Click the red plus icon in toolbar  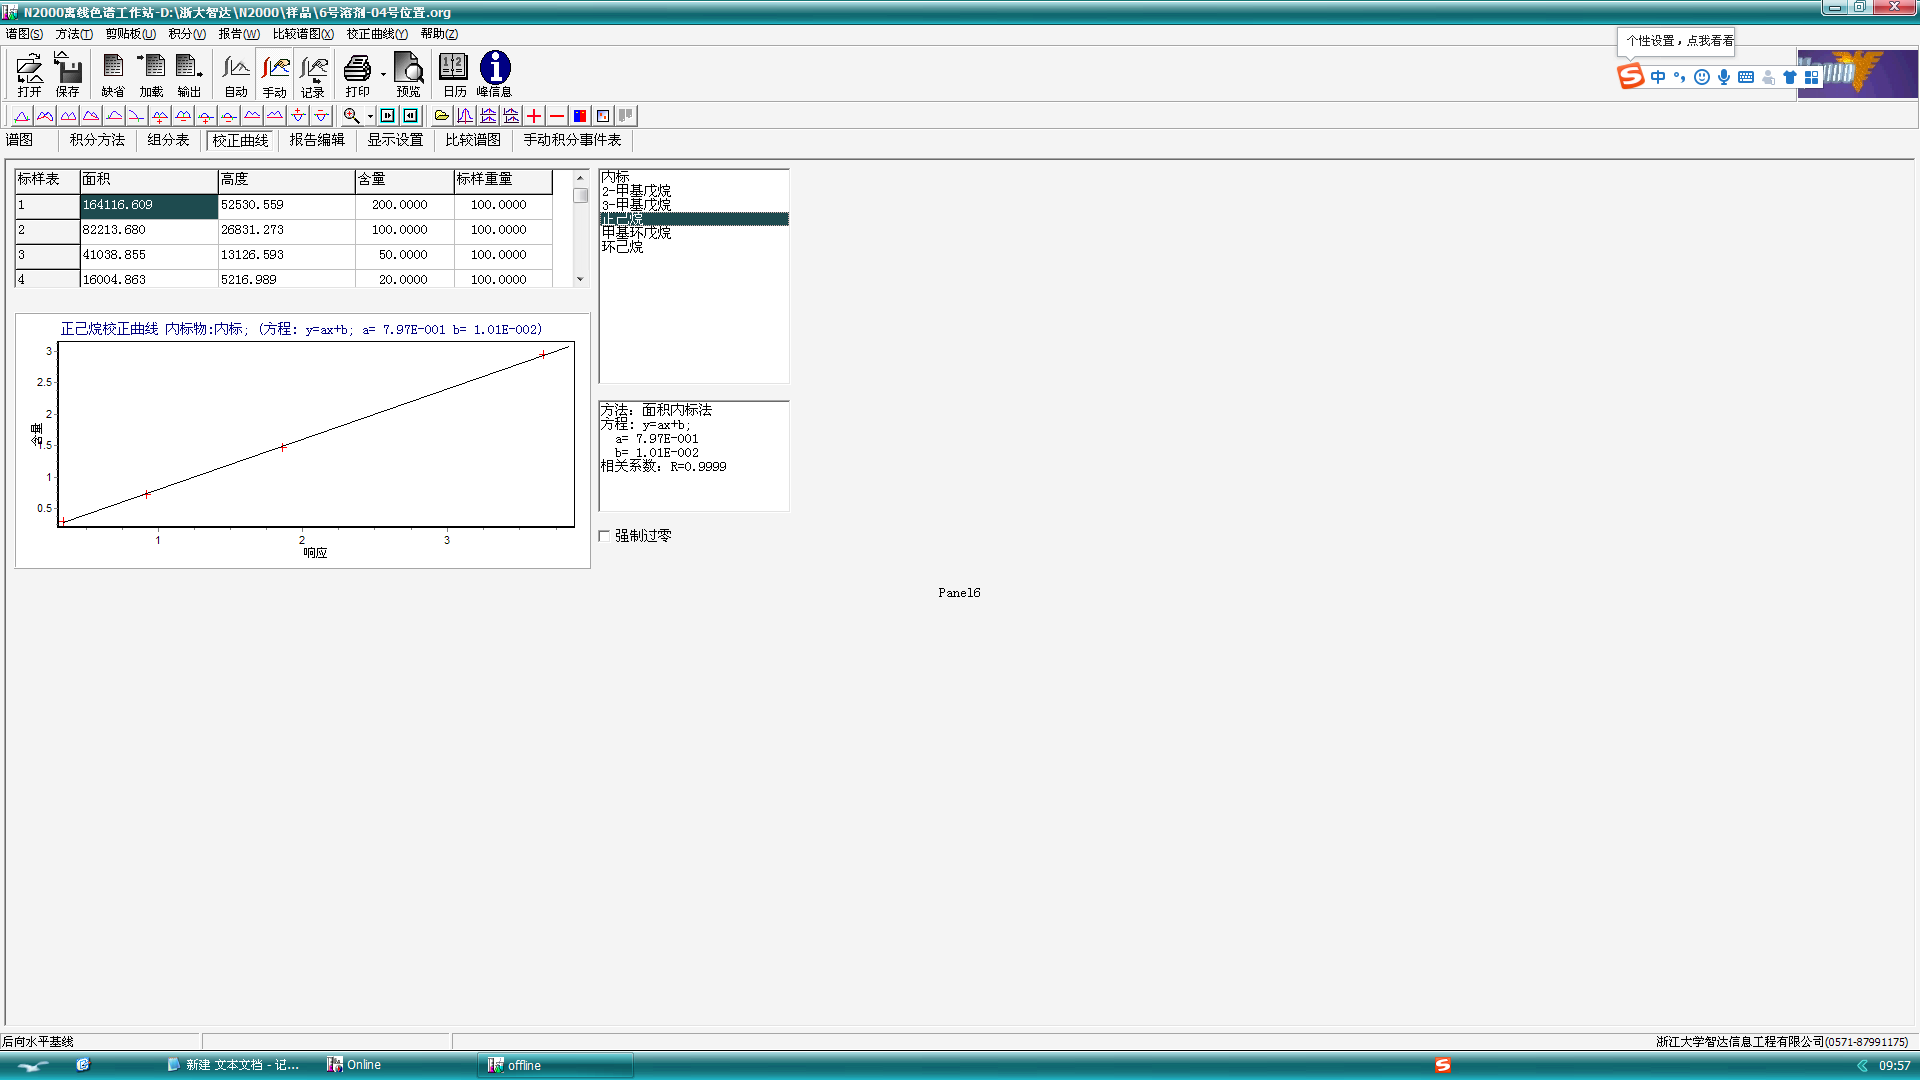point(534,116)
